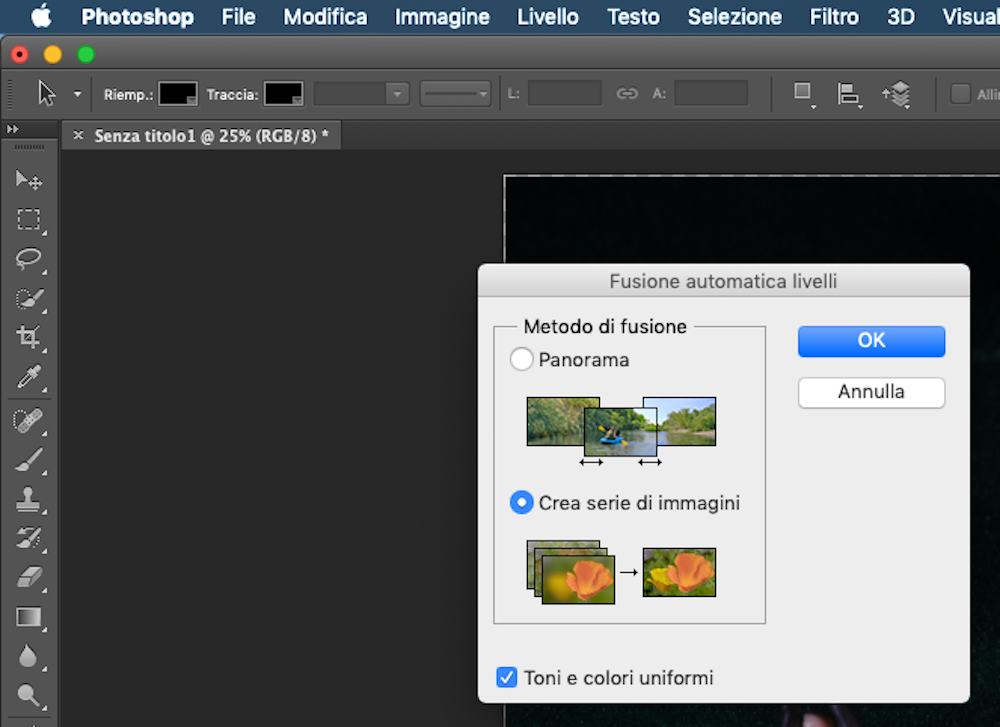
Task: Select the Dodge tool
Action: (29, 696)
